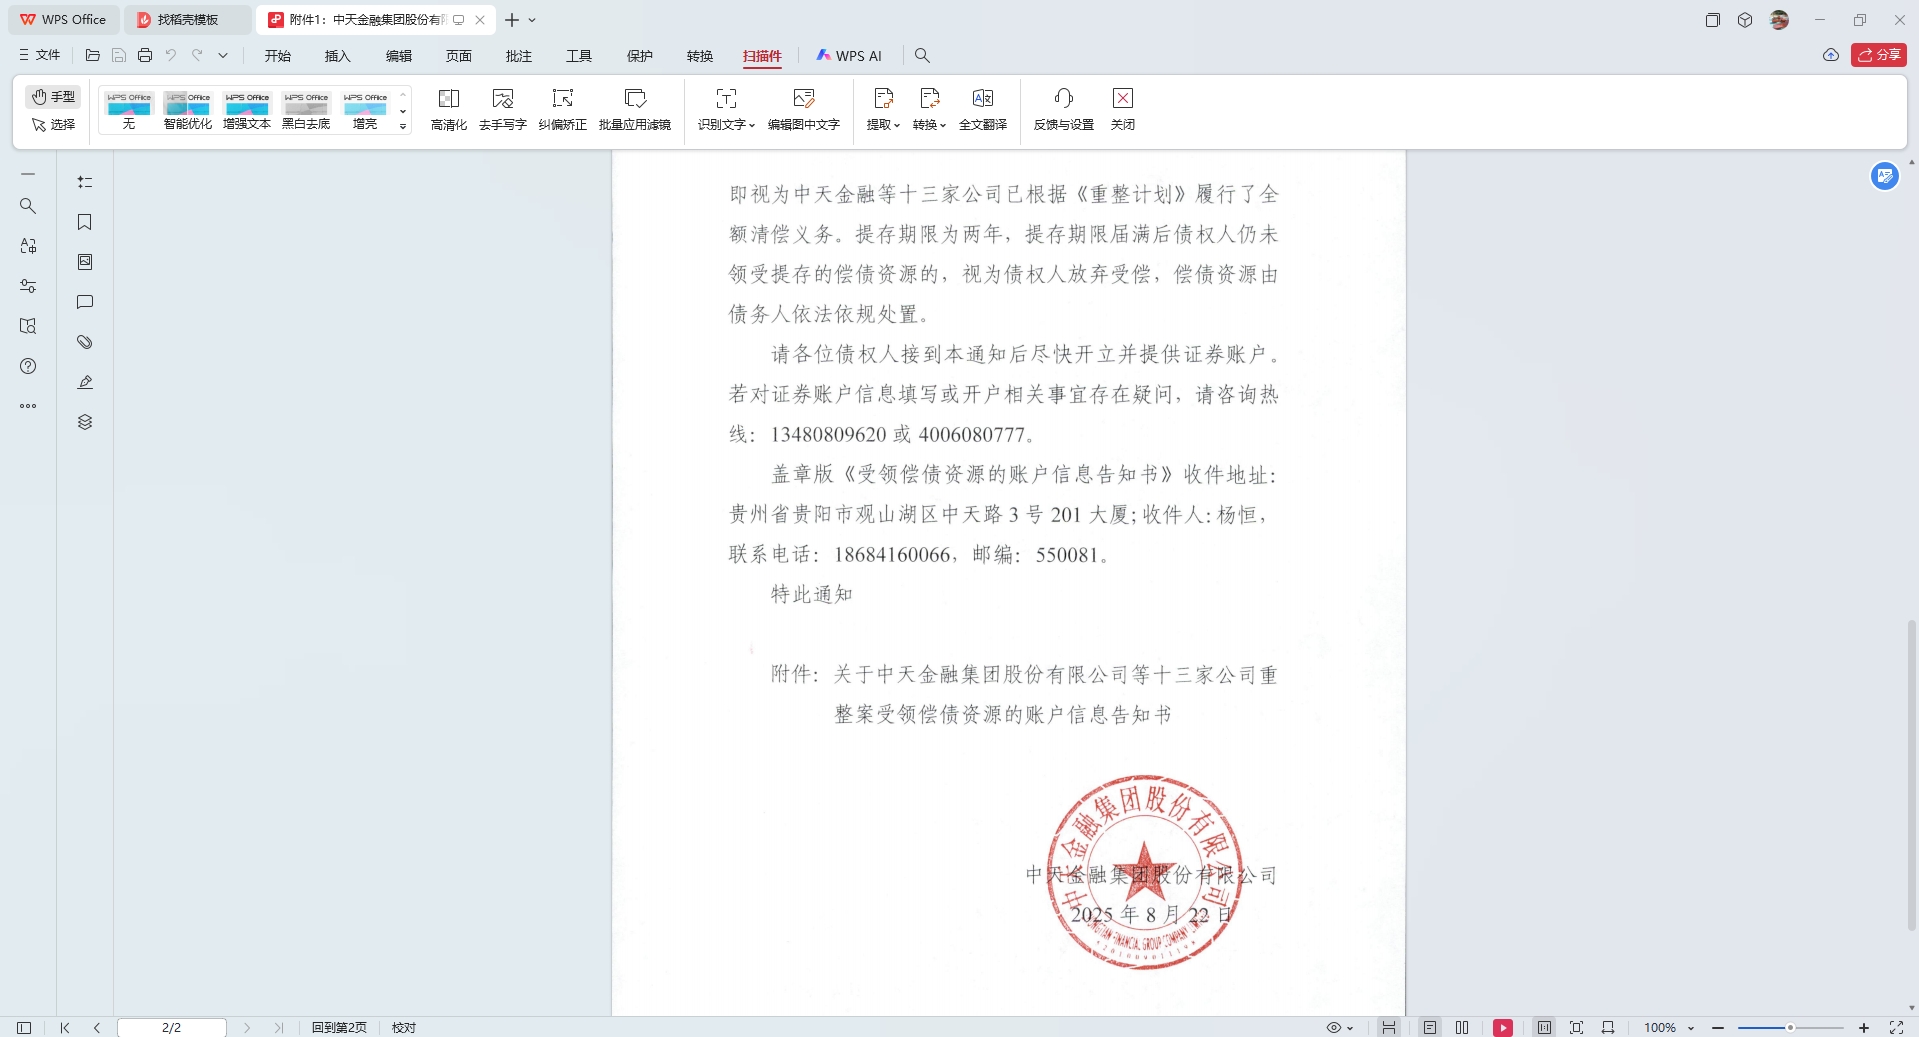Screen dimensions: 1919x1037
Task: Click the 编辑图中文字 edit image text icon
Action: (804, 109)
